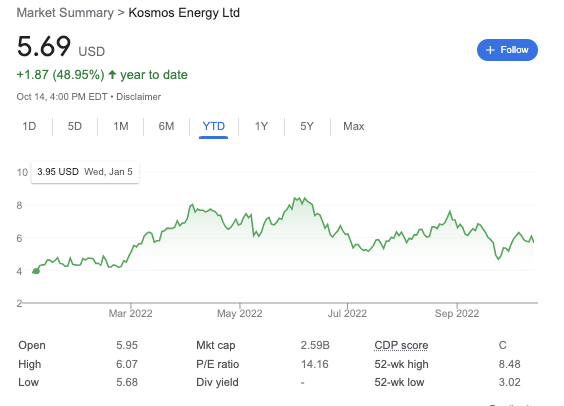Open the Market Summary breadcrumb link

[x=65, y=13]
